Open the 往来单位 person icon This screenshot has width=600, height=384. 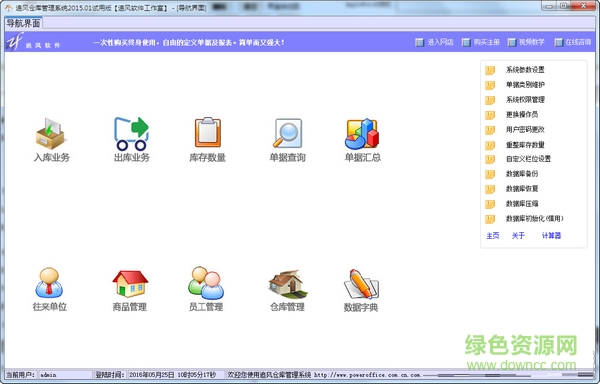49,283
